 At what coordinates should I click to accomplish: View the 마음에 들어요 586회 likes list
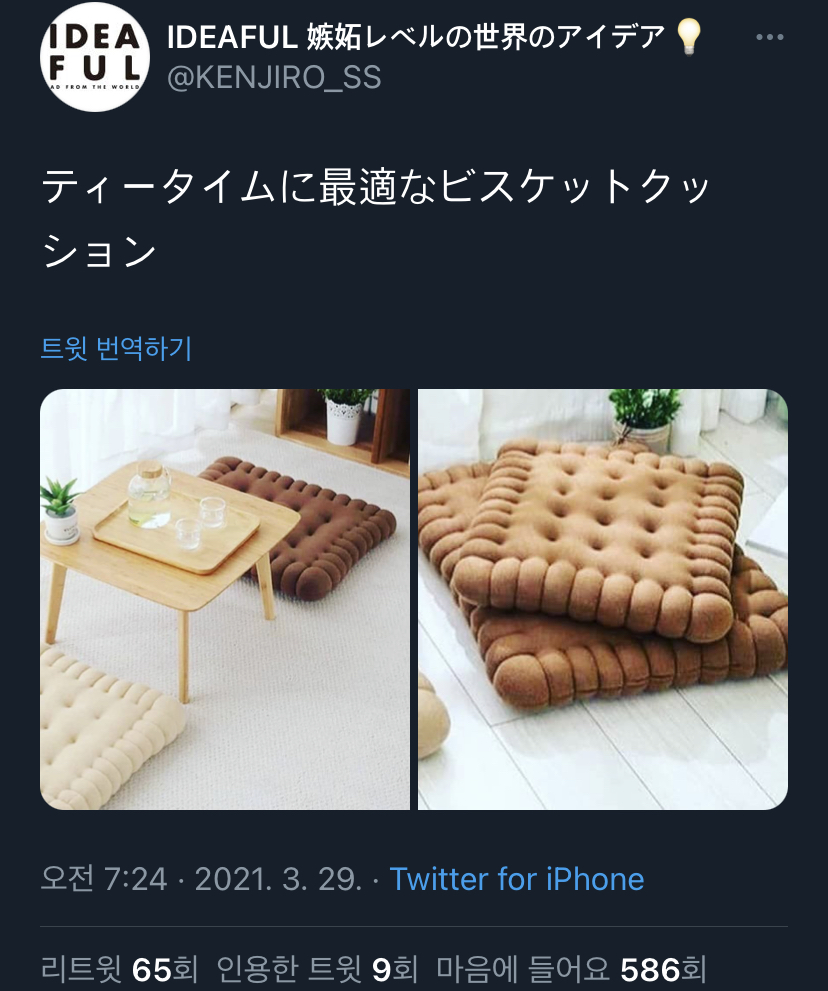pyautogui.click(x=571, y=969)
